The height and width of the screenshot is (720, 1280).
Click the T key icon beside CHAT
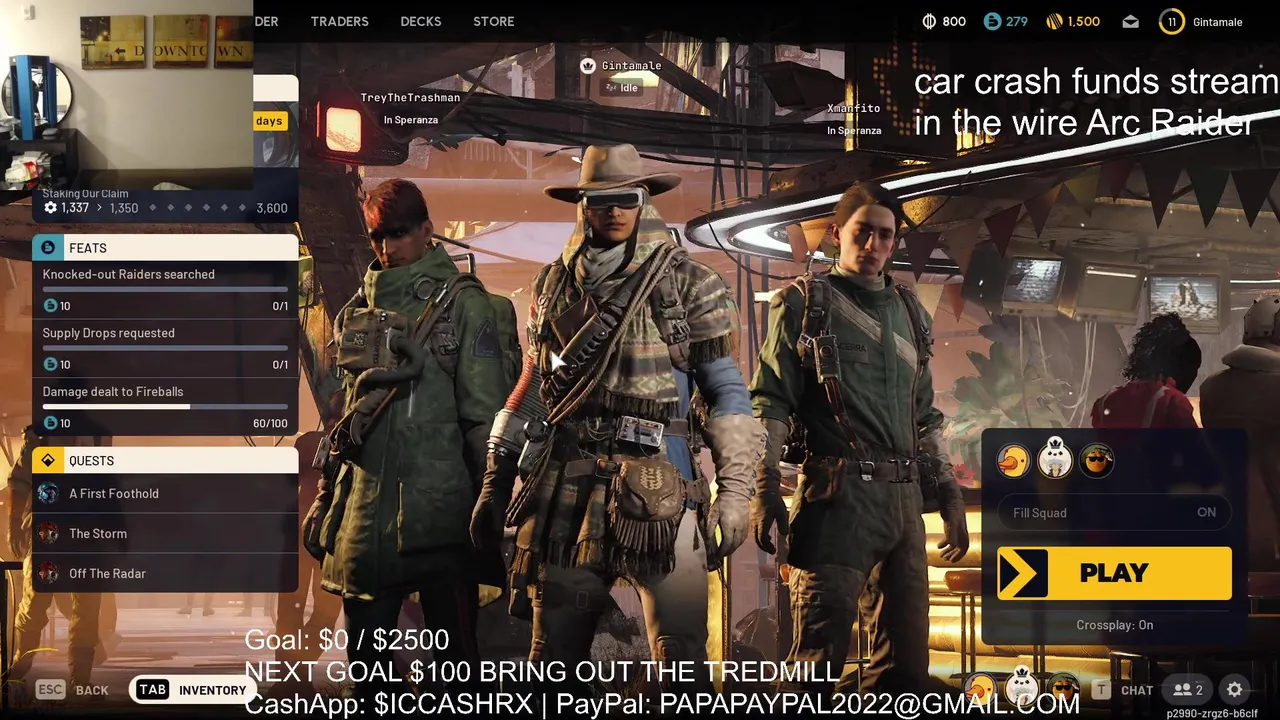point(1101,690)
